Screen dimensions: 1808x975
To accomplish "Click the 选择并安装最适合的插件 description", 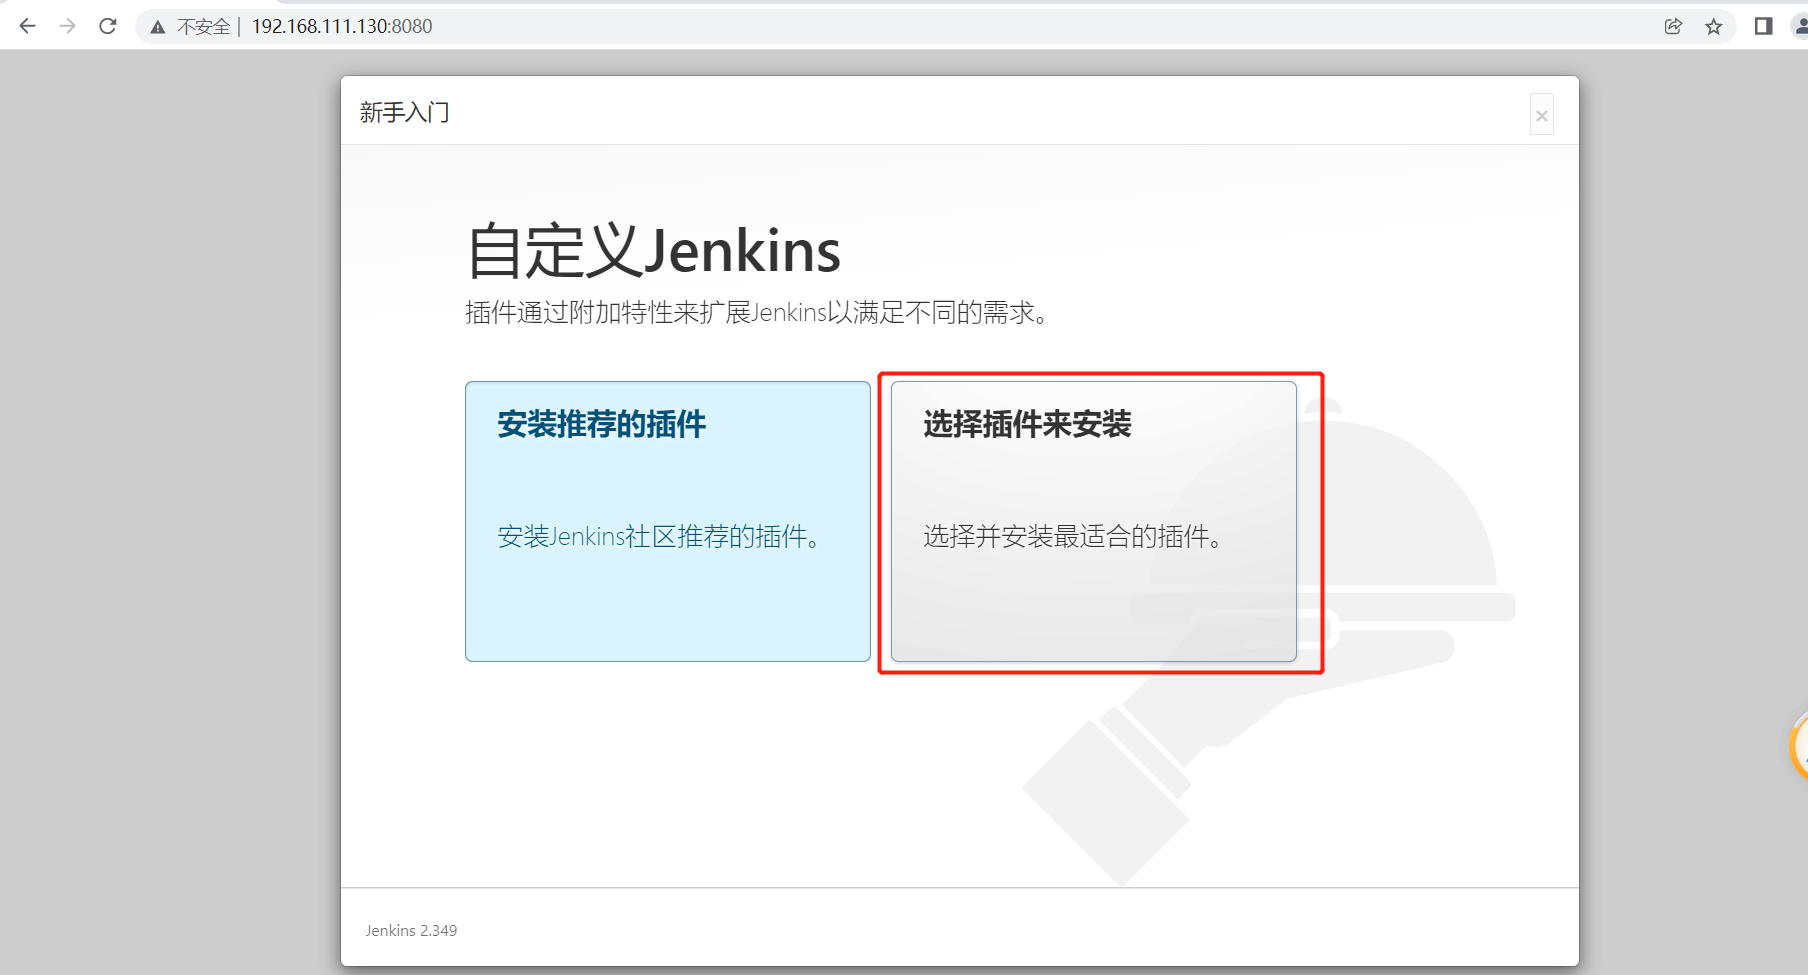I will [1075, 537].
